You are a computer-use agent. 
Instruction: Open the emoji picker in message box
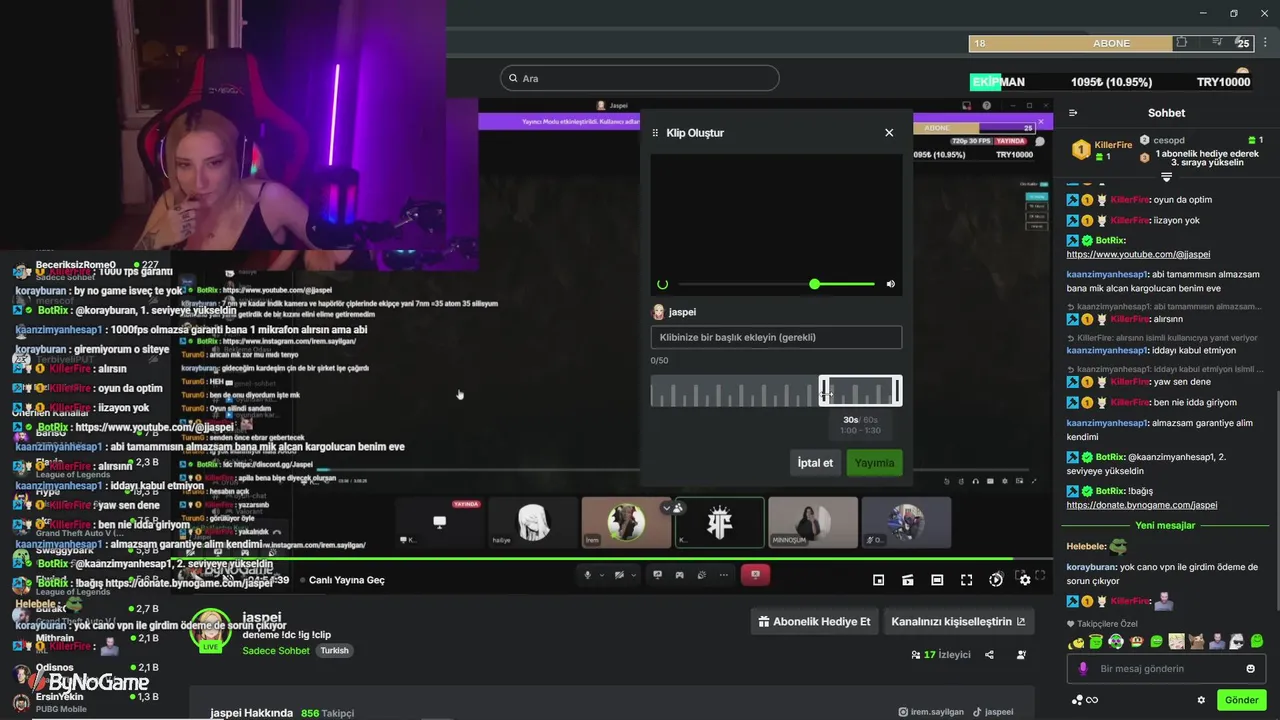[1250, 669]
